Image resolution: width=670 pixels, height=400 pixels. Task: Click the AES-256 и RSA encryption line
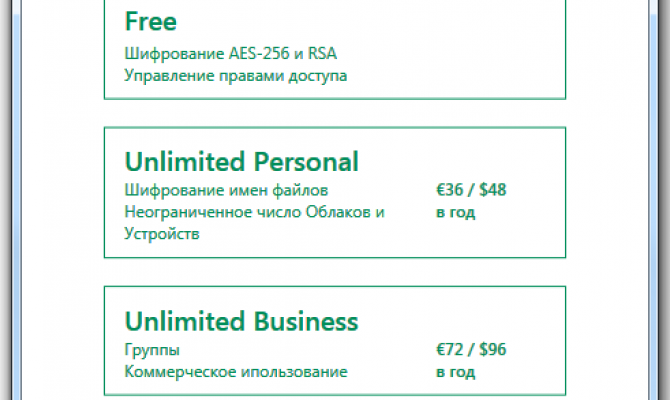[x=230, y=53]
